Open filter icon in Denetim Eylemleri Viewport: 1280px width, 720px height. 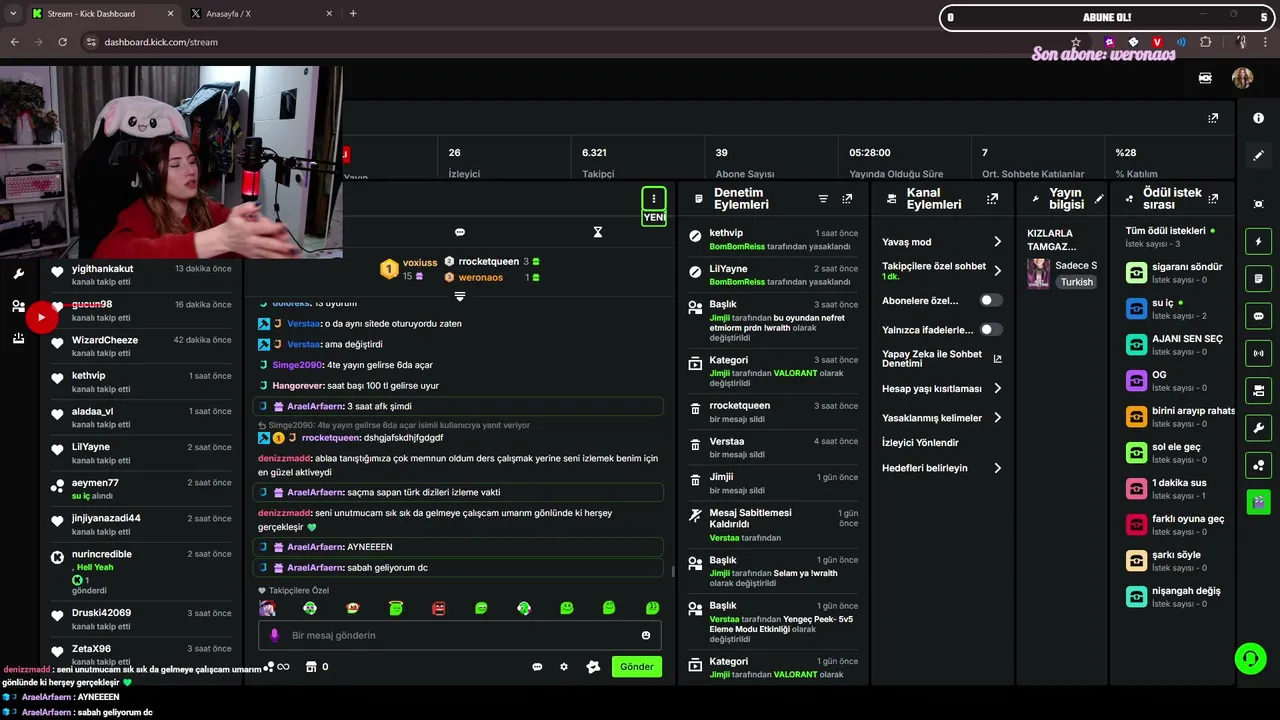click(x=823, y=199)
